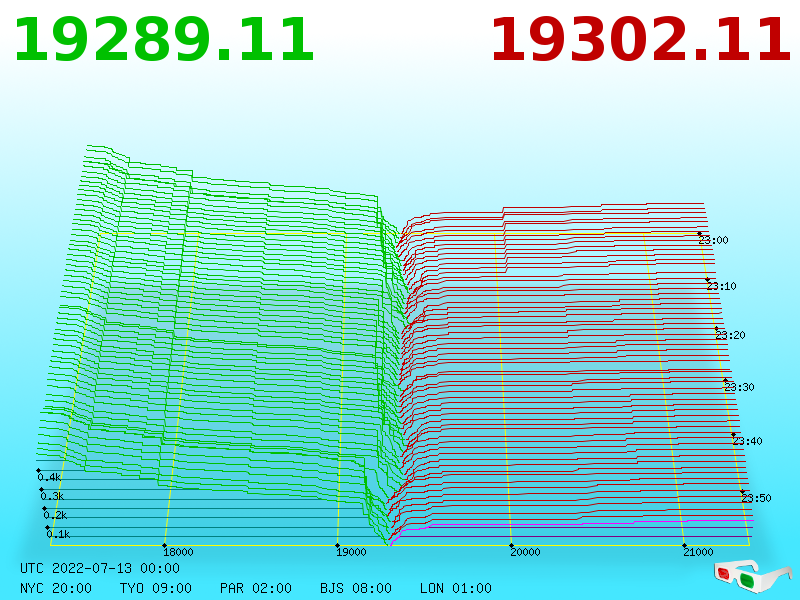This screenshot has width=800, height=600.
Task: Click the 18000 price axis label
Action: tap(178, 552)
